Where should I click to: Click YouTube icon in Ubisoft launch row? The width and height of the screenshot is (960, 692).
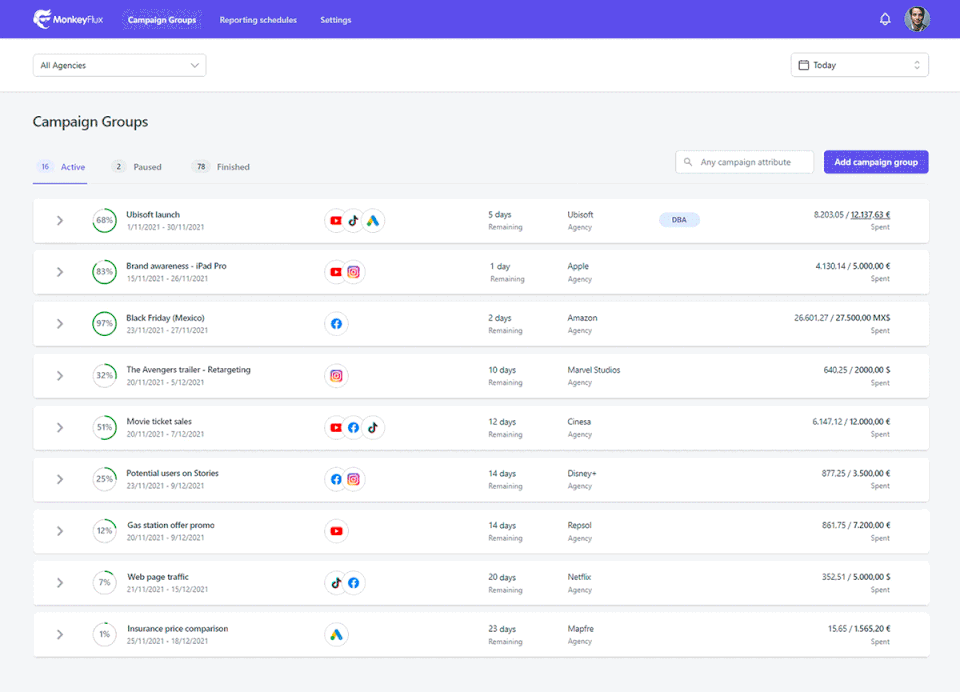(x=336, y=220)
